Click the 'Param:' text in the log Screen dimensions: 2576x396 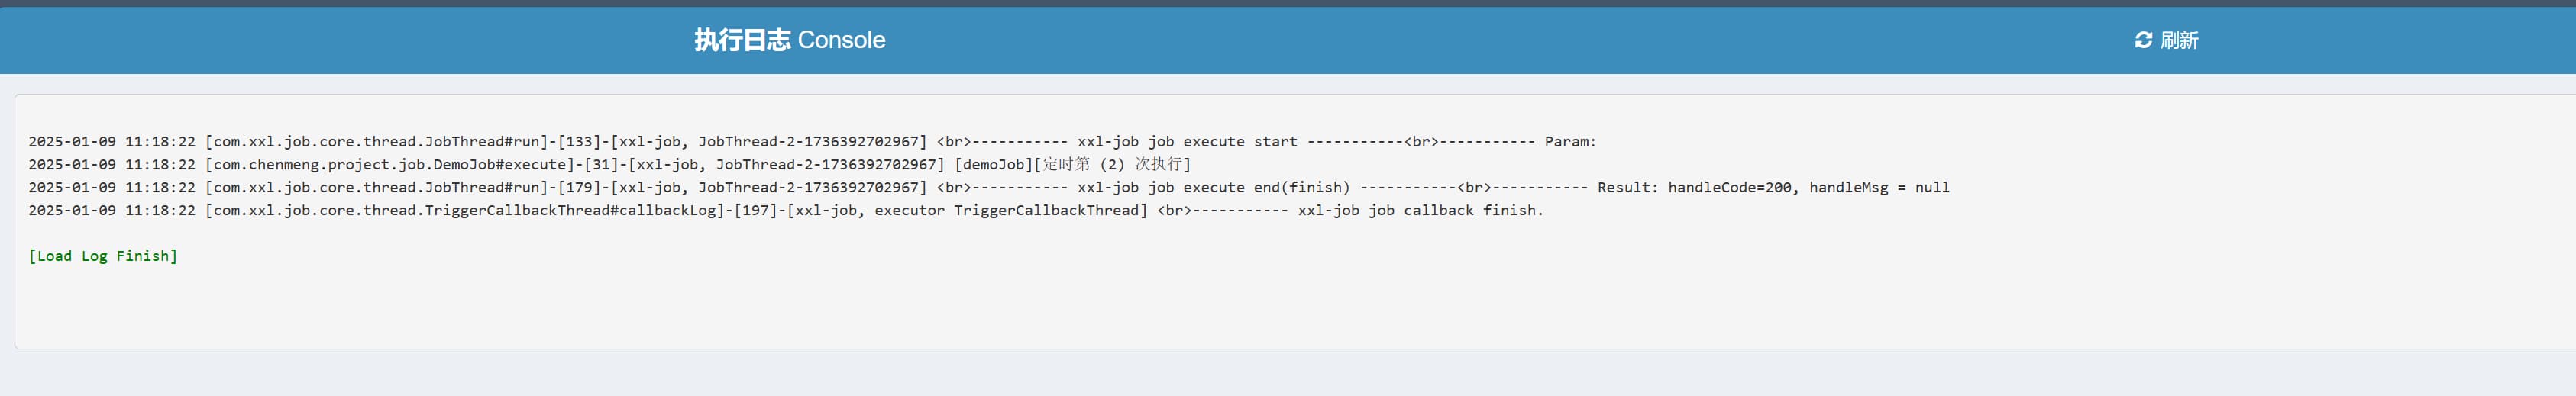[x=1570, y=142]
